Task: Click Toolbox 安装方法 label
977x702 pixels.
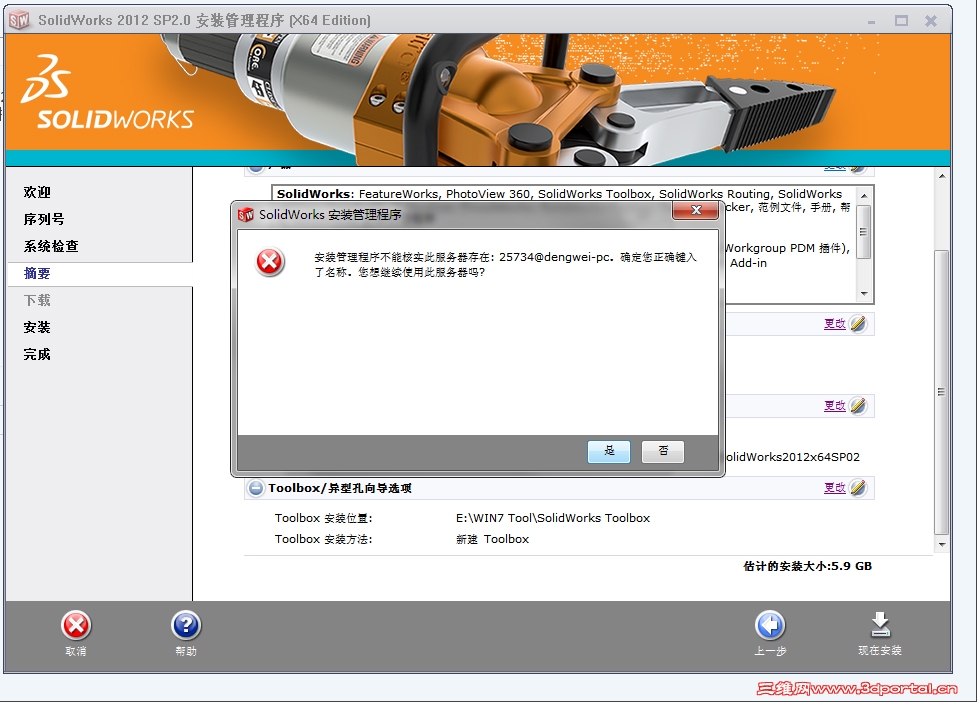Action: pos(323,539)
